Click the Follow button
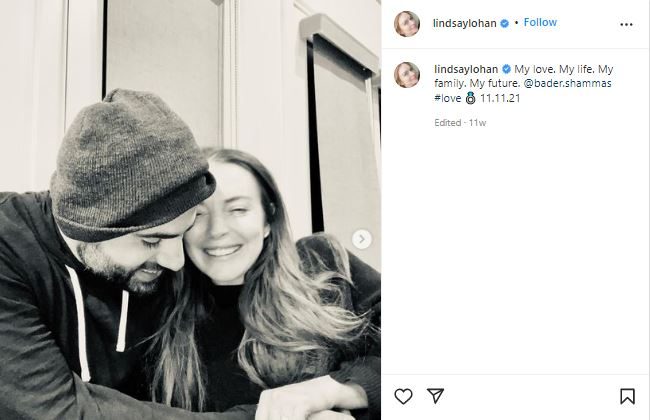The width and height of the screenshot is (650, 420). (540, 22)
